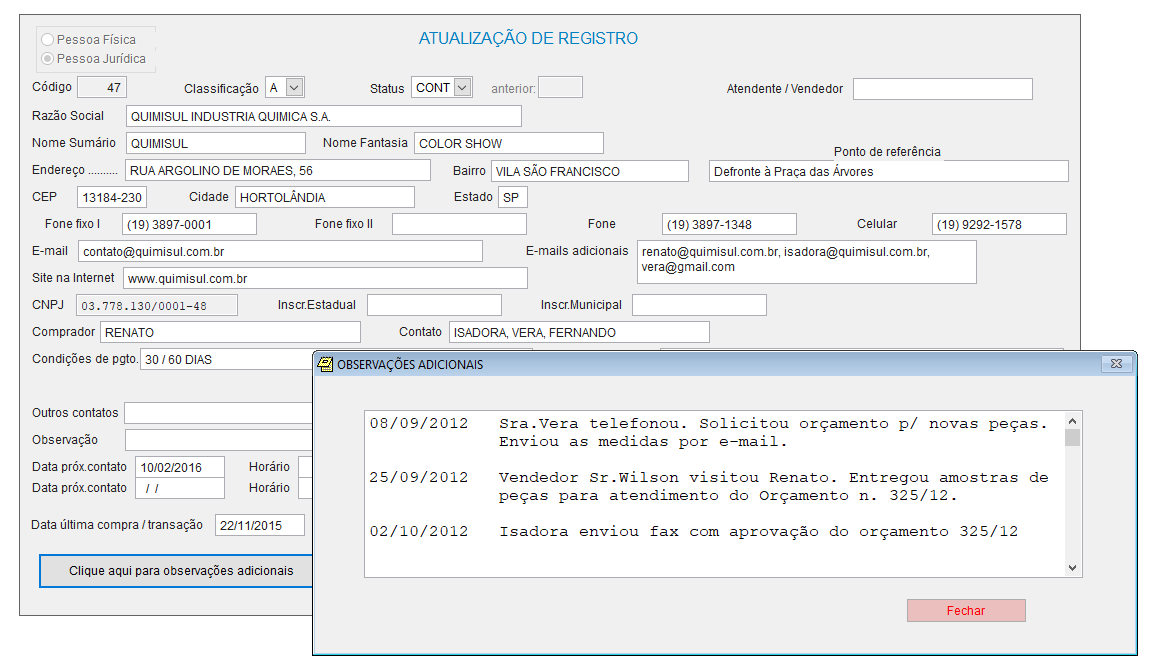Select the Pessoa Jurídica radio button
Image resolution: width=1159 pixels, height=669 pixels.
coord(47,58)
